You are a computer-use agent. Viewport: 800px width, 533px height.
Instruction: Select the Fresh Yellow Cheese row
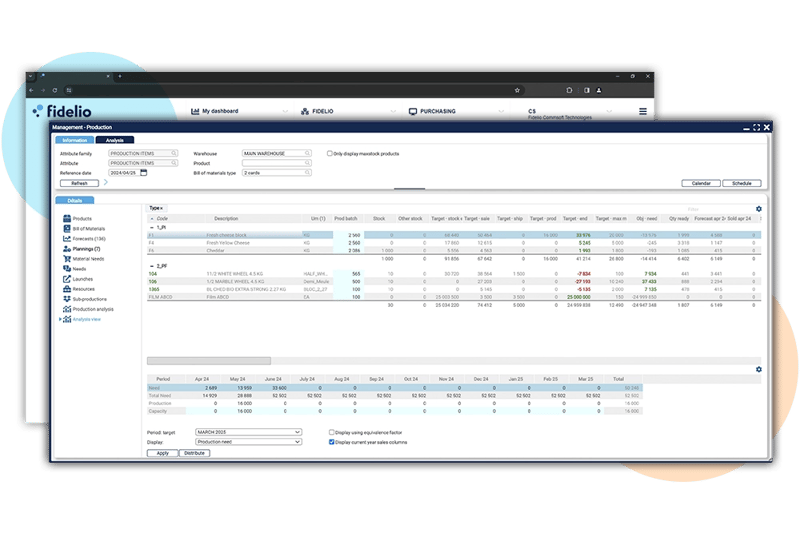tap(454, 243)
